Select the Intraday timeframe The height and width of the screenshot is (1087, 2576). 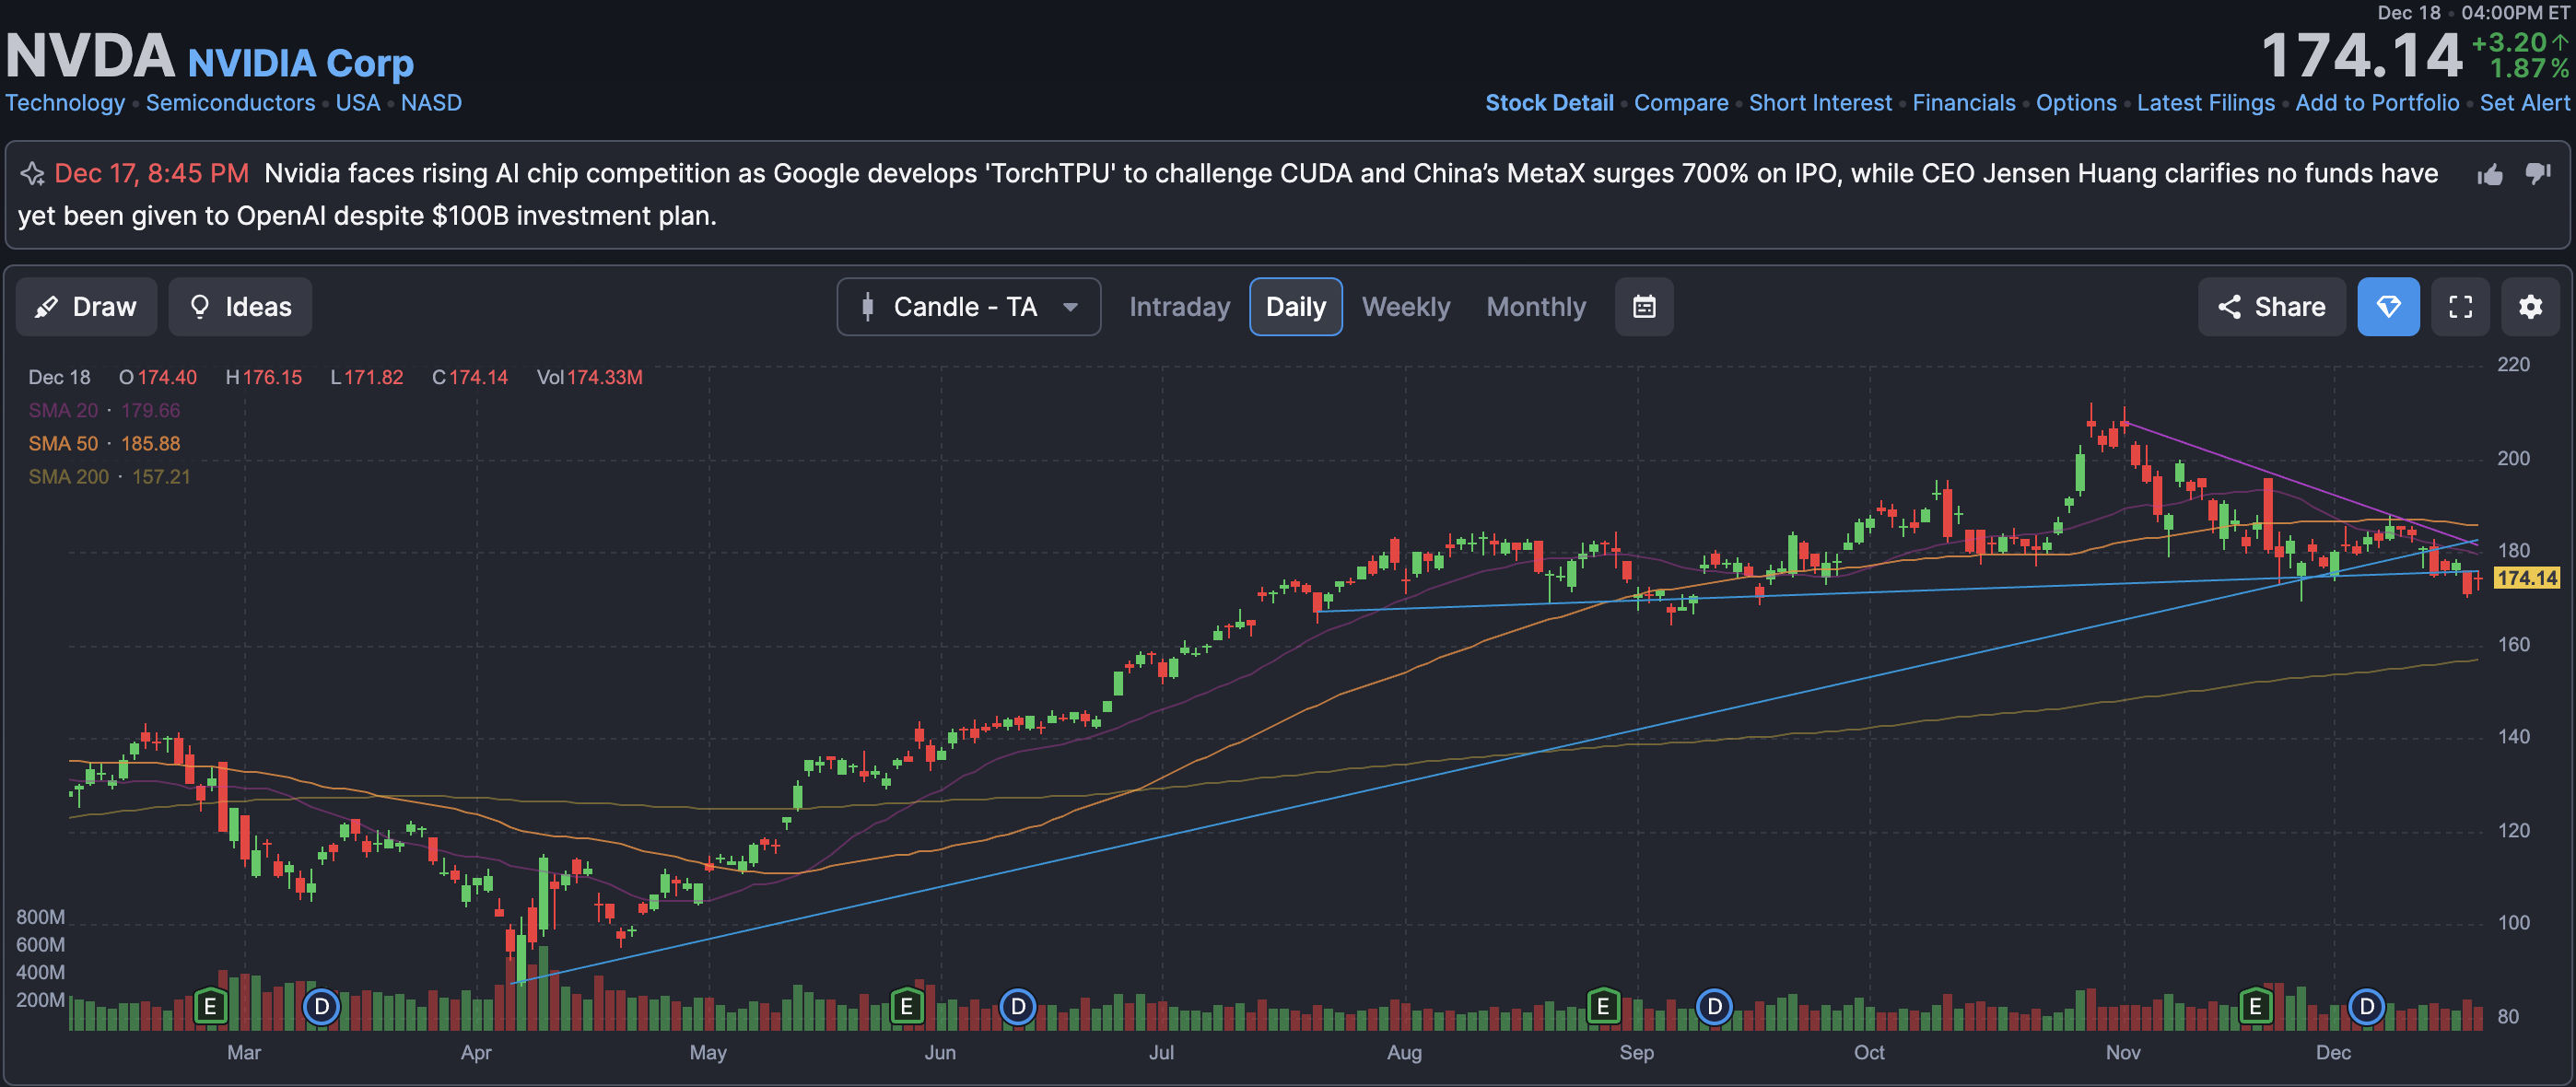tap(1179, 307)
